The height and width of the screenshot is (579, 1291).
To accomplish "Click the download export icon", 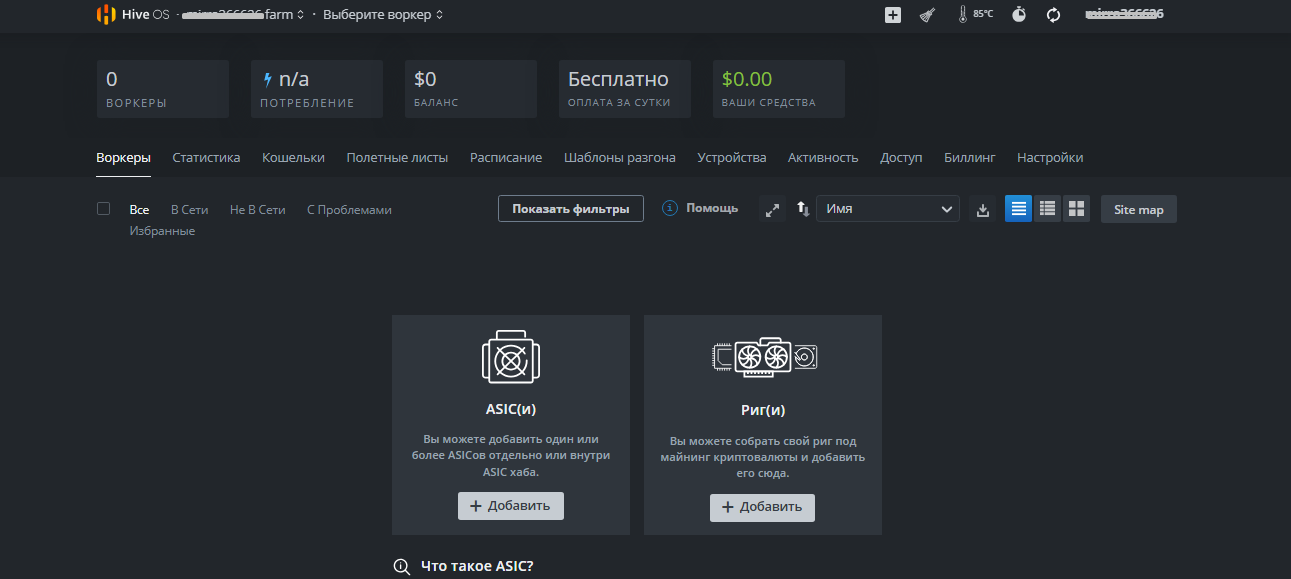I will coord(983,210).
